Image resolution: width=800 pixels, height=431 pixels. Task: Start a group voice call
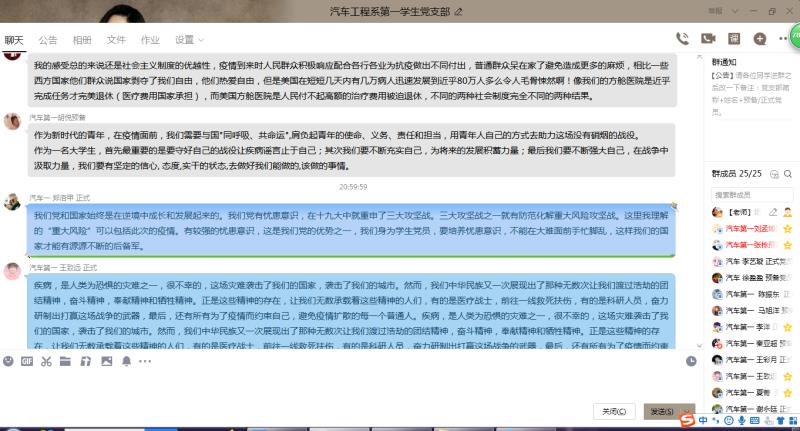click(x=682, y=39)
